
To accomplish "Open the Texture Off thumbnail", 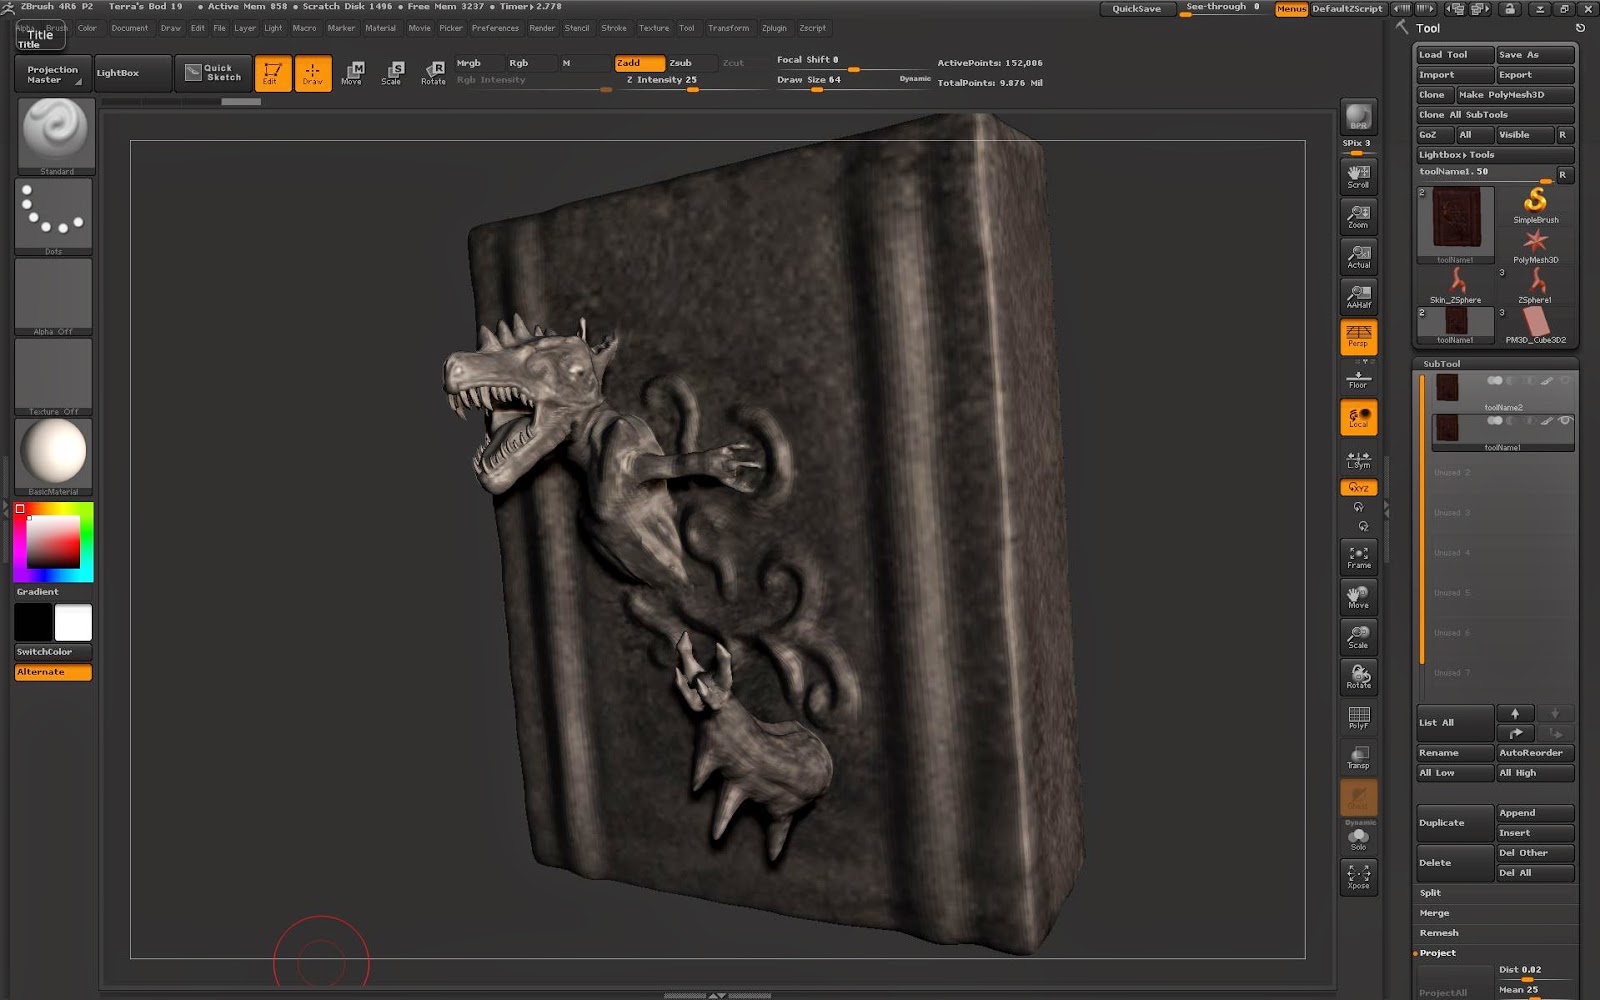I will [55, 377].
